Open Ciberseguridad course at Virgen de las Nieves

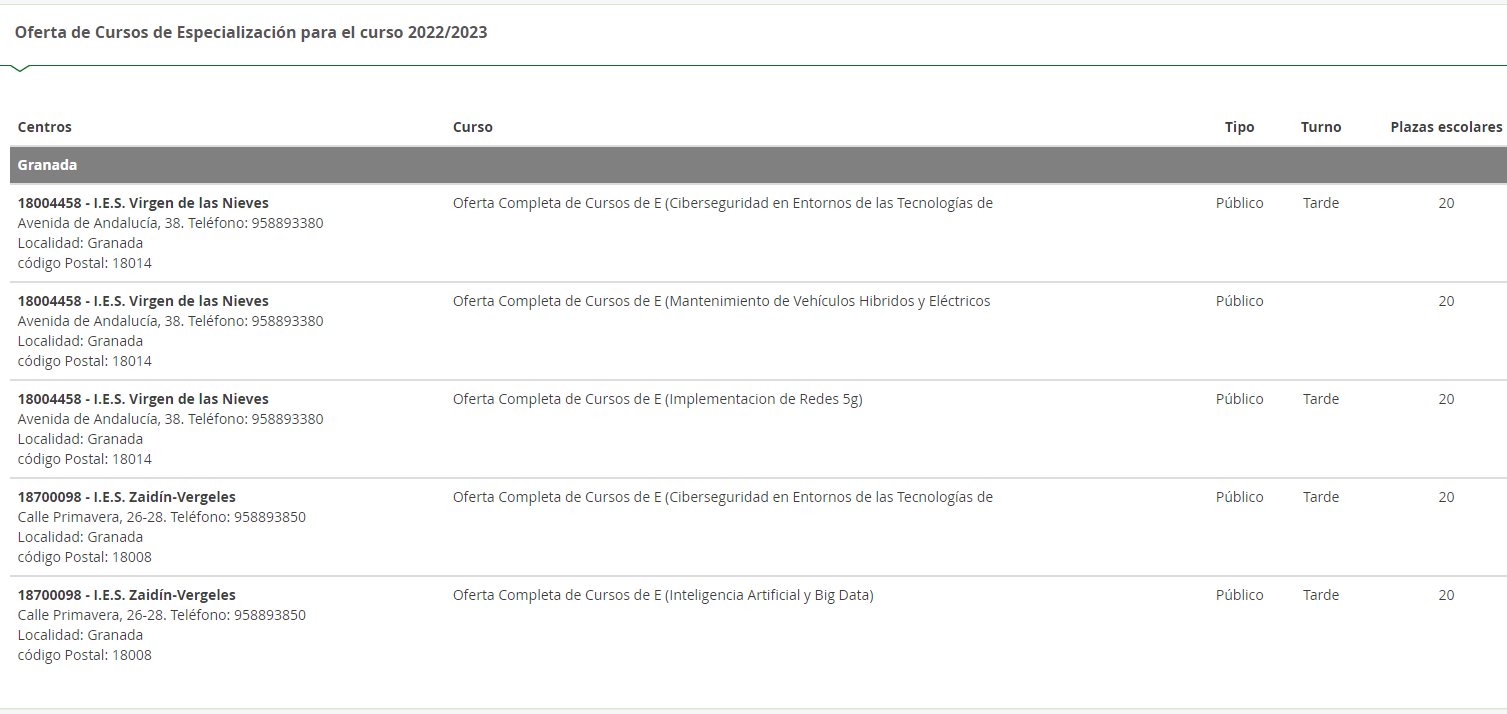[722, 203]
